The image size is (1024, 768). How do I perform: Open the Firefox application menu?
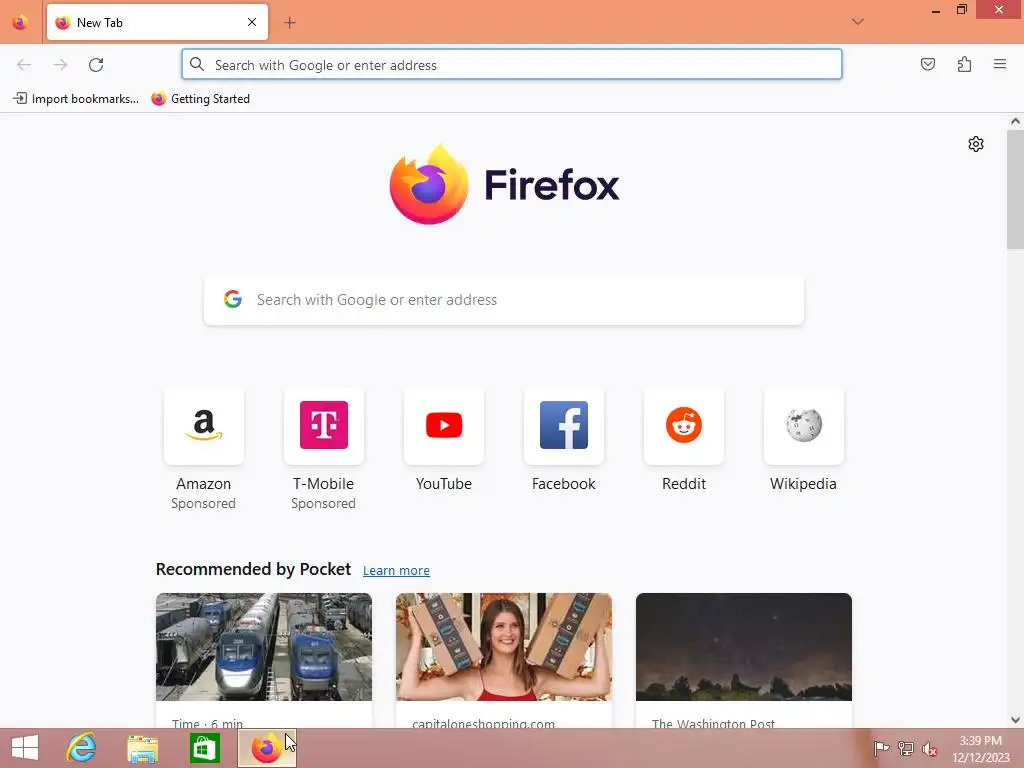coord(1000,64)
